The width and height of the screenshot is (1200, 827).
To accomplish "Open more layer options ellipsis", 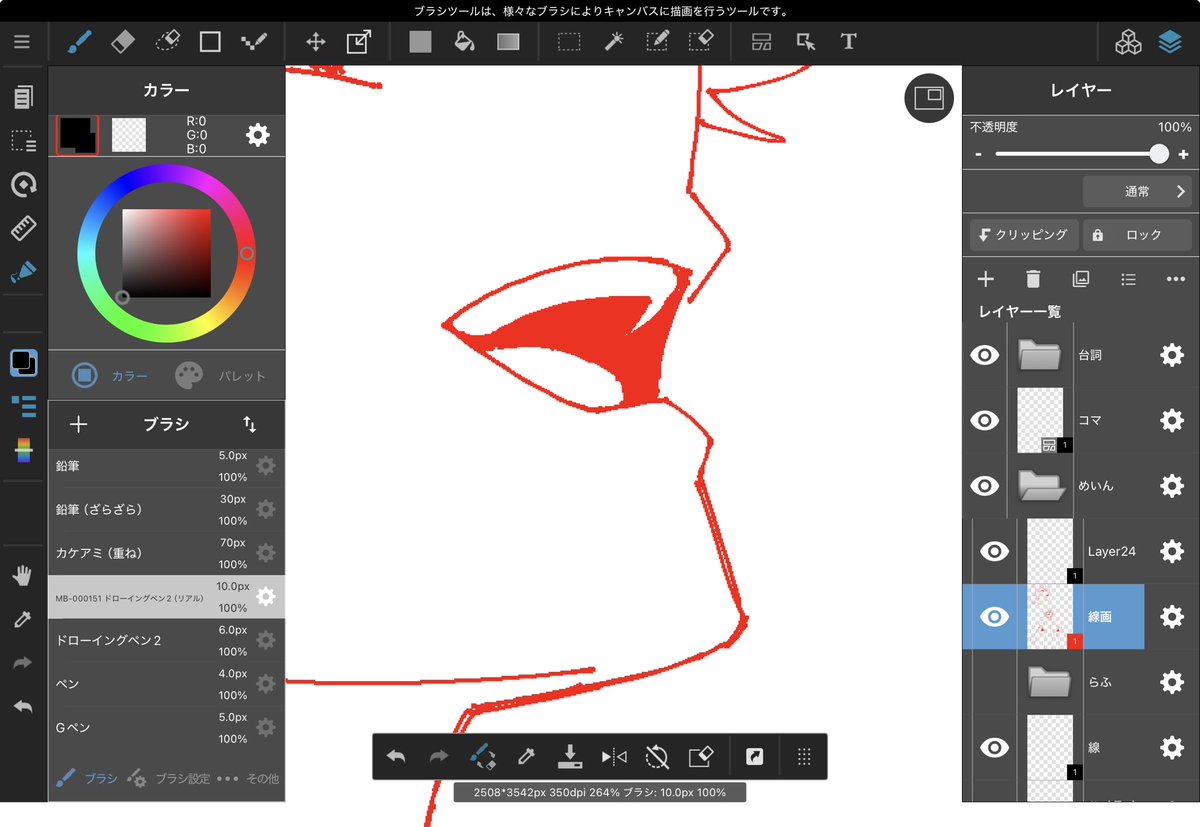I will pyautogui.click(x=1176, y=279).
